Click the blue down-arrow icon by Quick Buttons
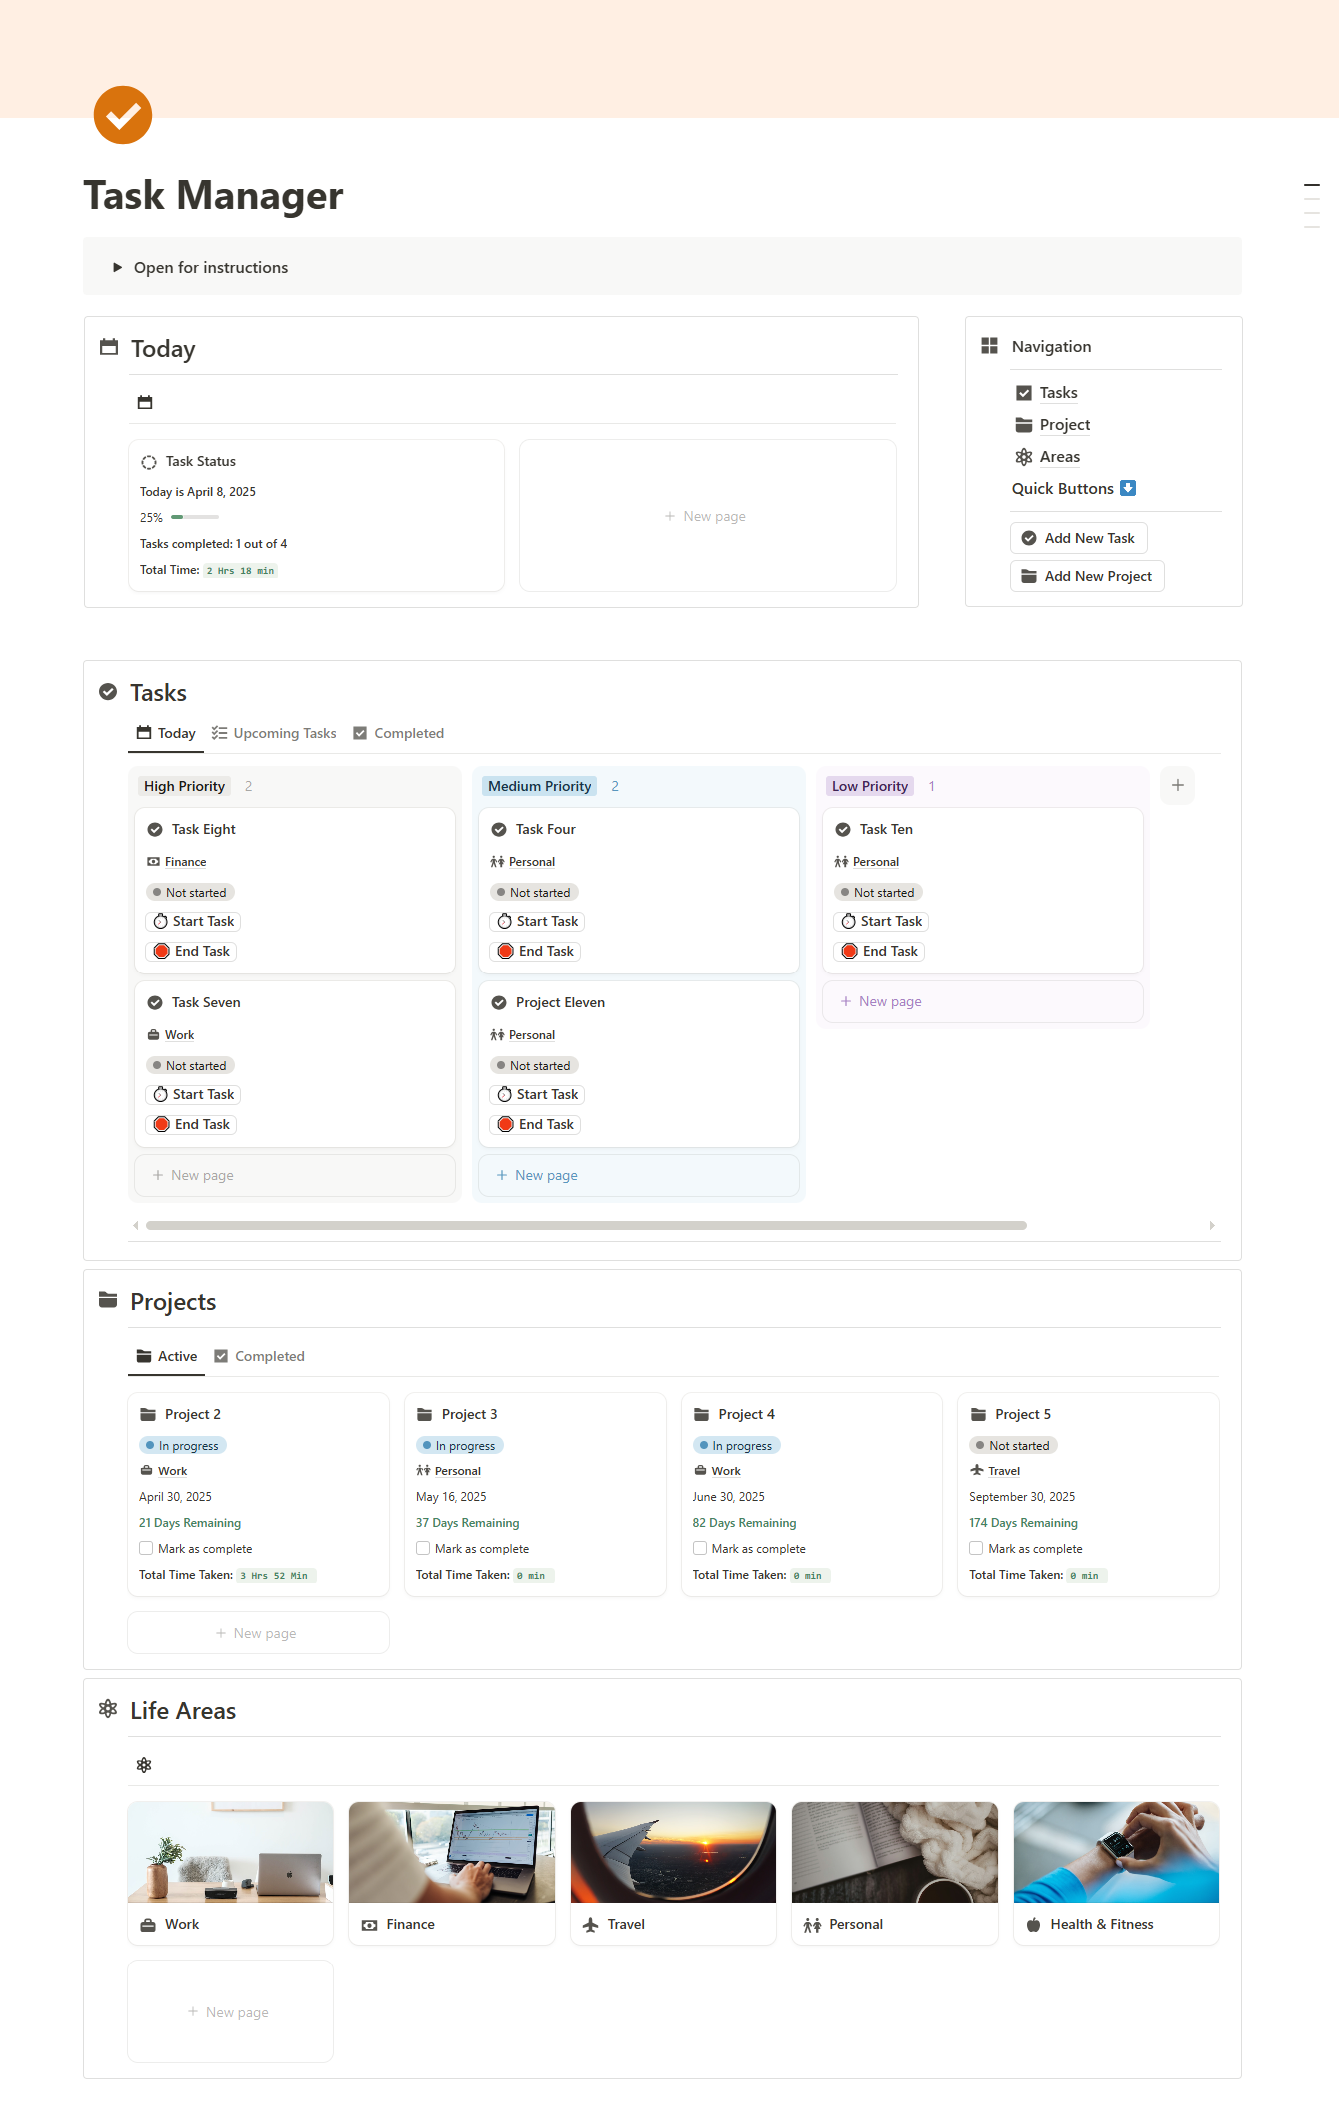The width and height of the screenshot is (1339, 2120). pyautogui.click(x=1128, y=488)
